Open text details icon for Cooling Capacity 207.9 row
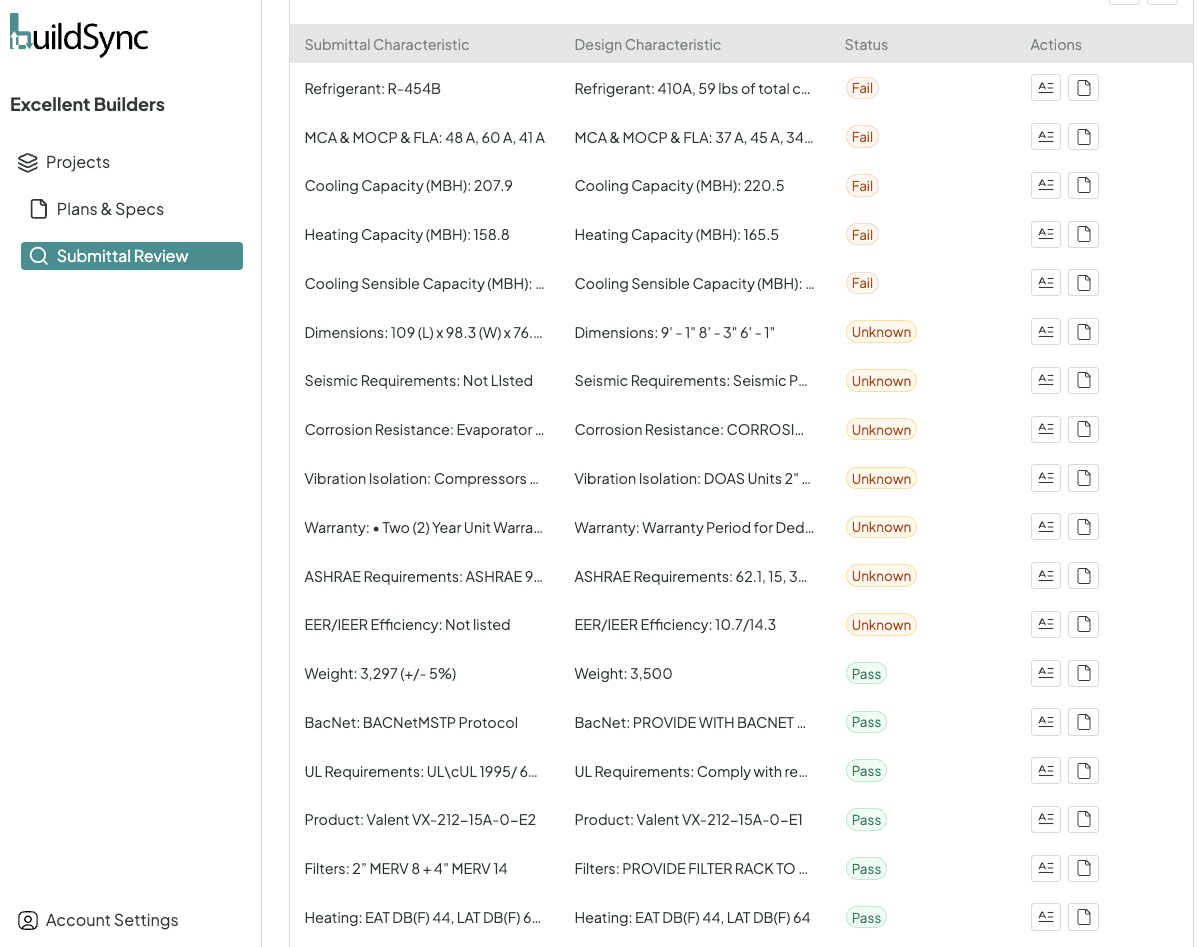 tap(1046, 185)
